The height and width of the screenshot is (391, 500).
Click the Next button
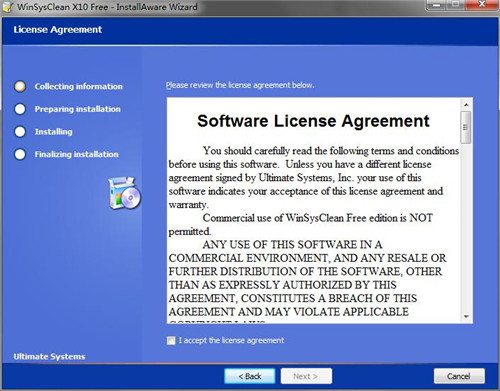tap(306, 376)
